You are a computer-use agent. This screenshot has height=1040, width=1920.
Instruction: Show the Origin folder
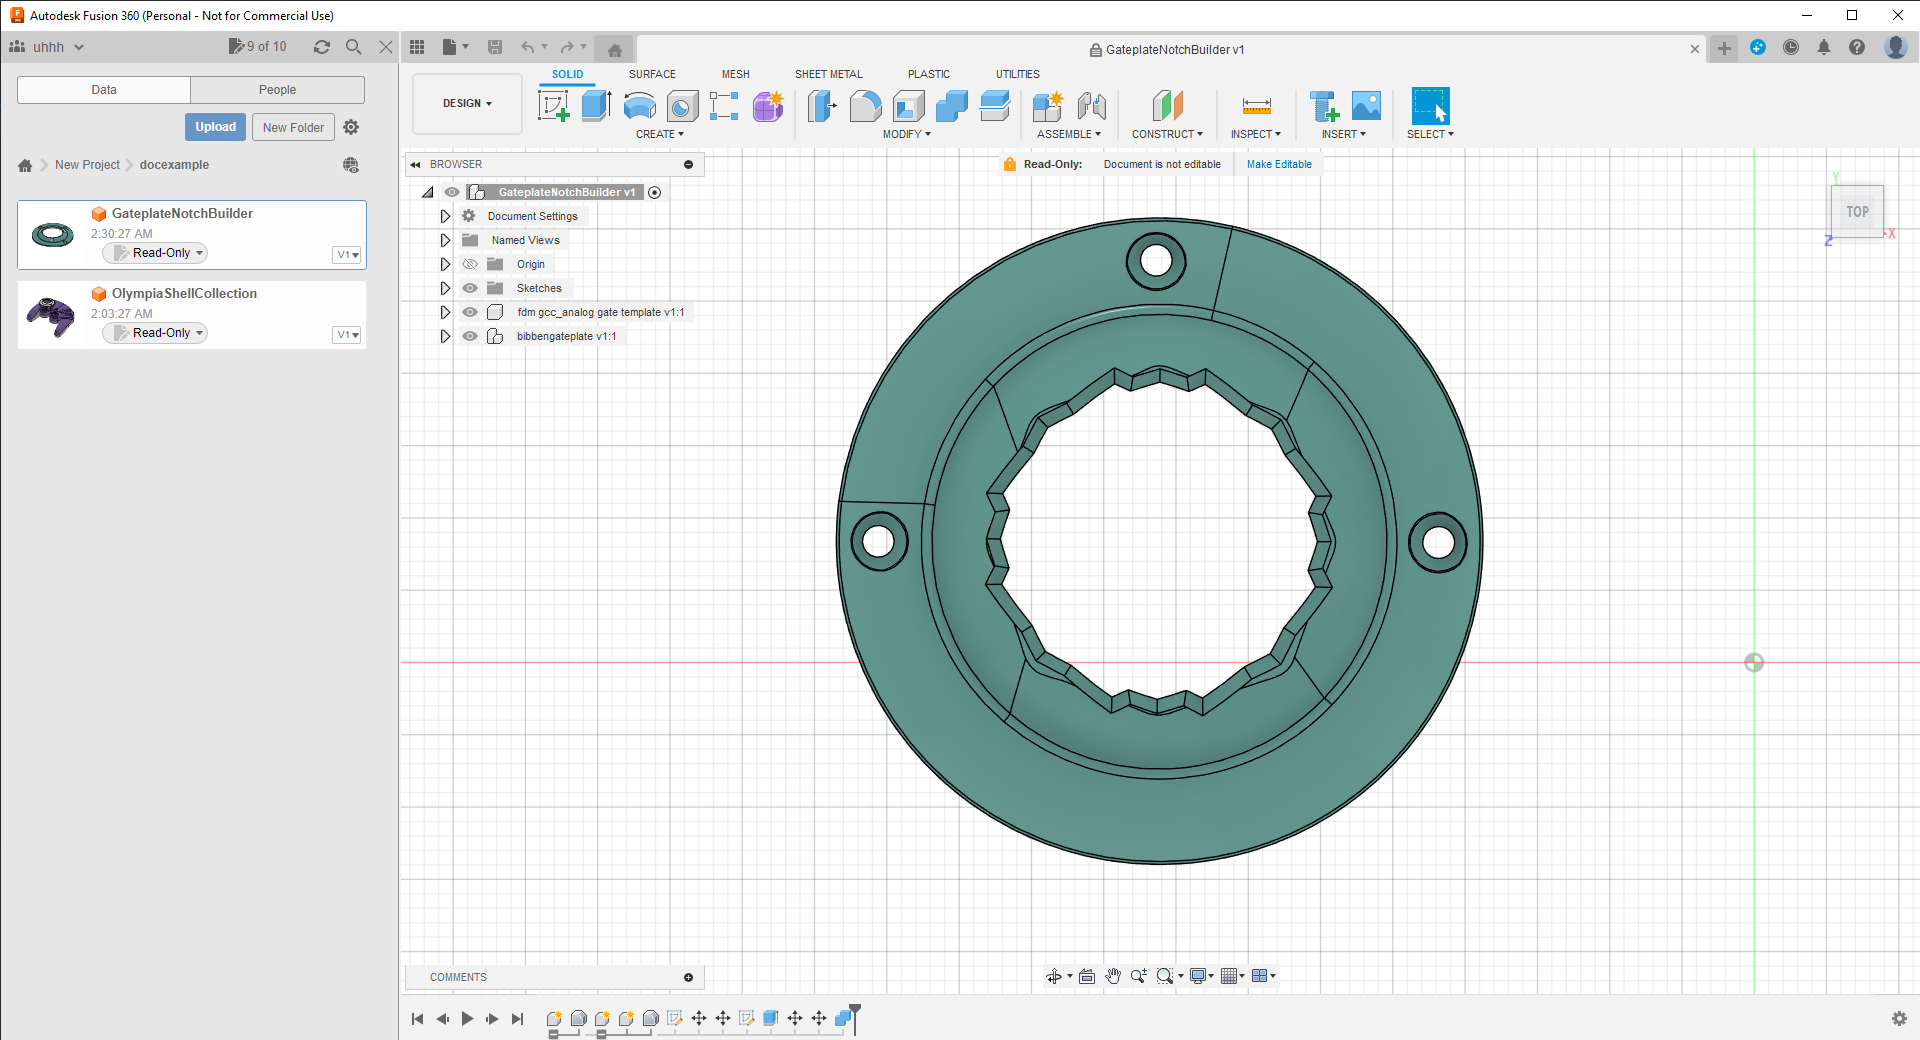(470, 264)
